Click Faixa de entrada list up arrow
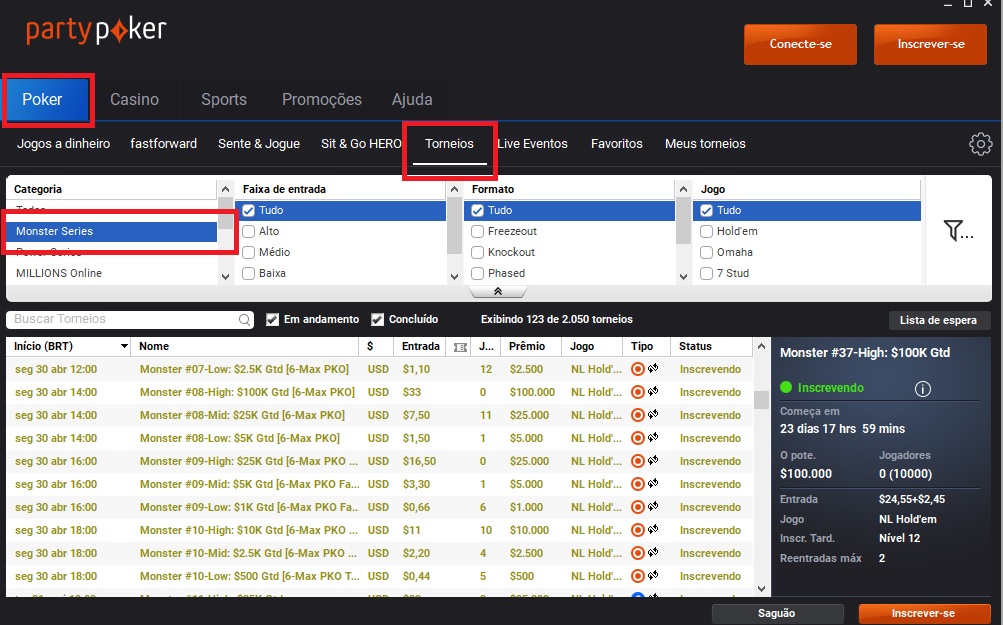This screenshot has height=625, width=1003. pos(454,189)
